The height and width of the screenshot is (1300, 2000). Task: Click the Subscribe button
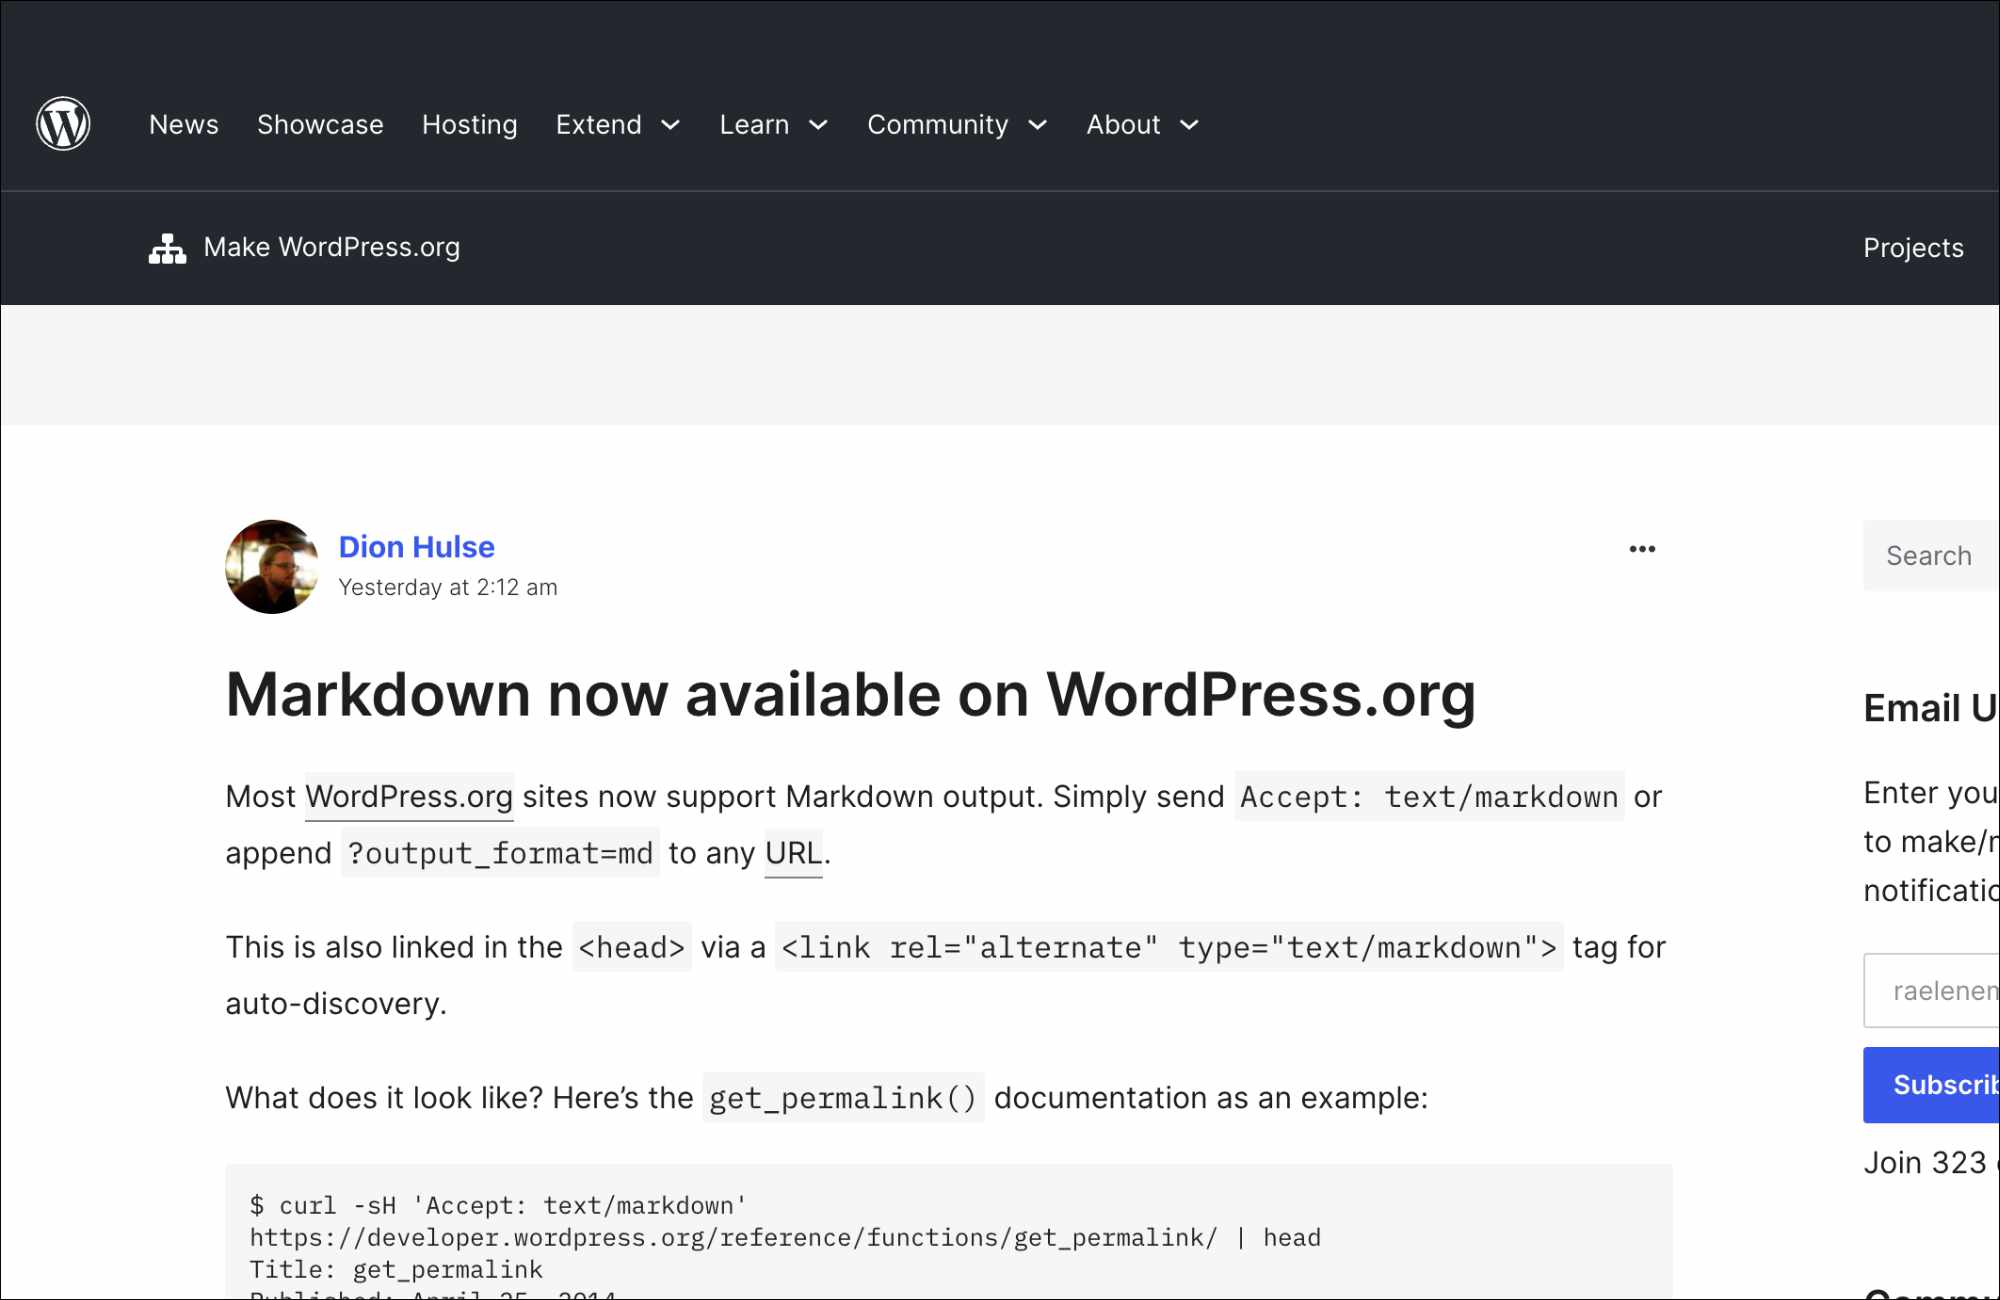tap(1931, 1085)
